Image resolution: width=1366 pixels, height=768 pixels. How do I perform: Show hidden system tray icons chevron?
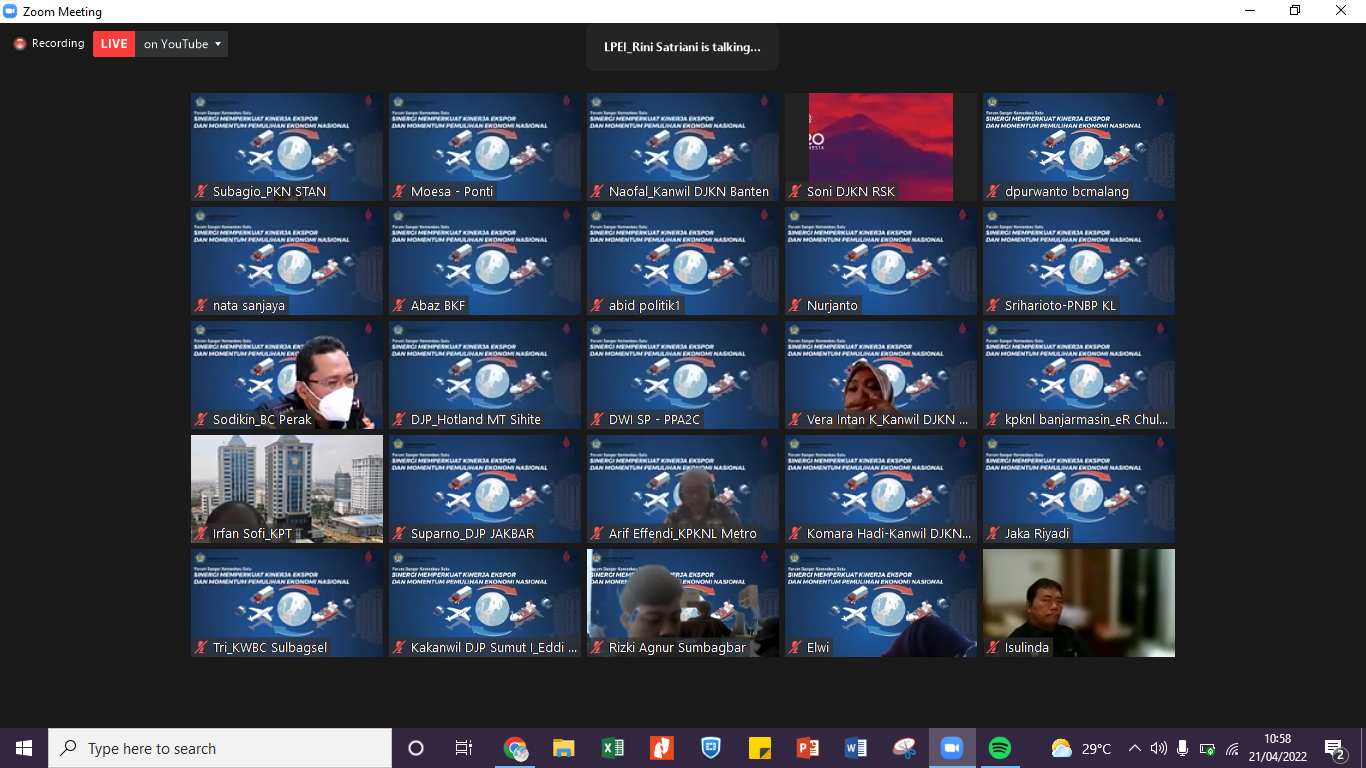[x=1134, y=748]
